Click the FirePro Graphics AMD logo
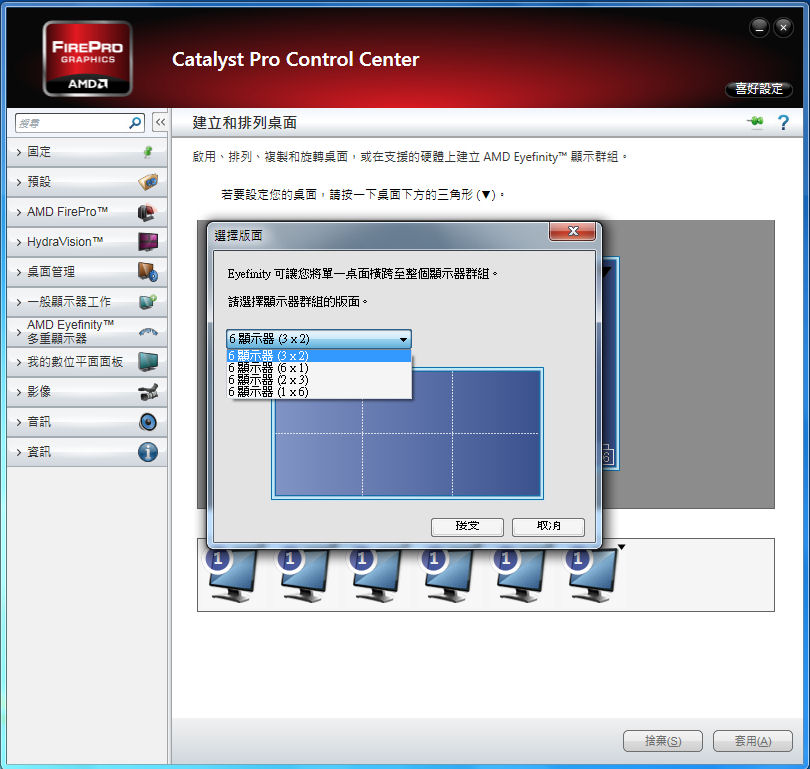Image resolution: width=810 pixels, height=769 pixels. coord(87,59)
